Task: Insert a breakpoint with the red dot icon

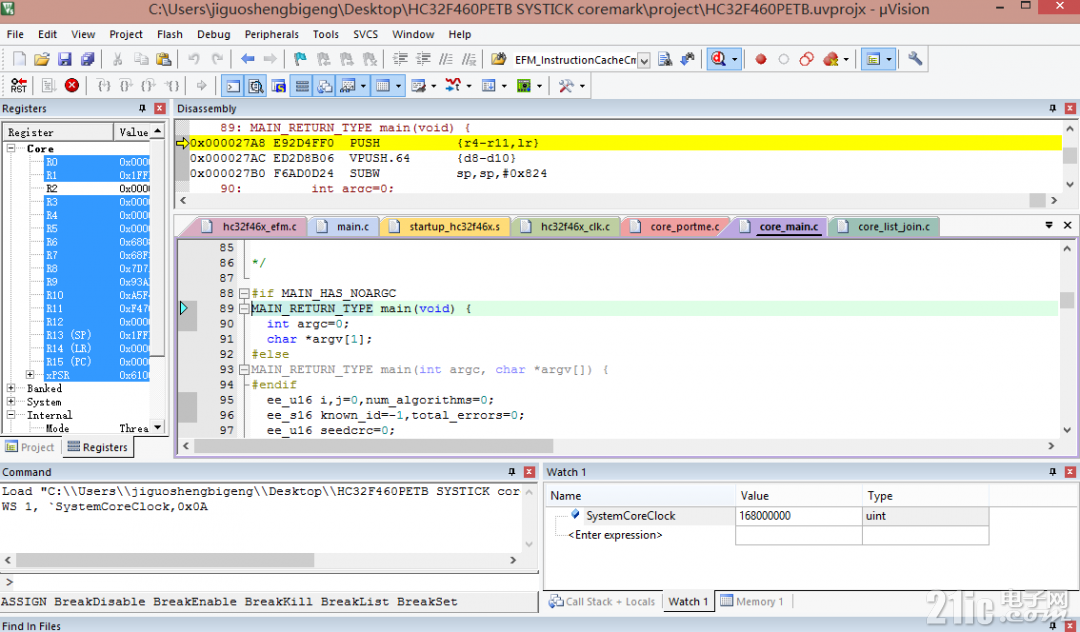Action: coord(760,60)
